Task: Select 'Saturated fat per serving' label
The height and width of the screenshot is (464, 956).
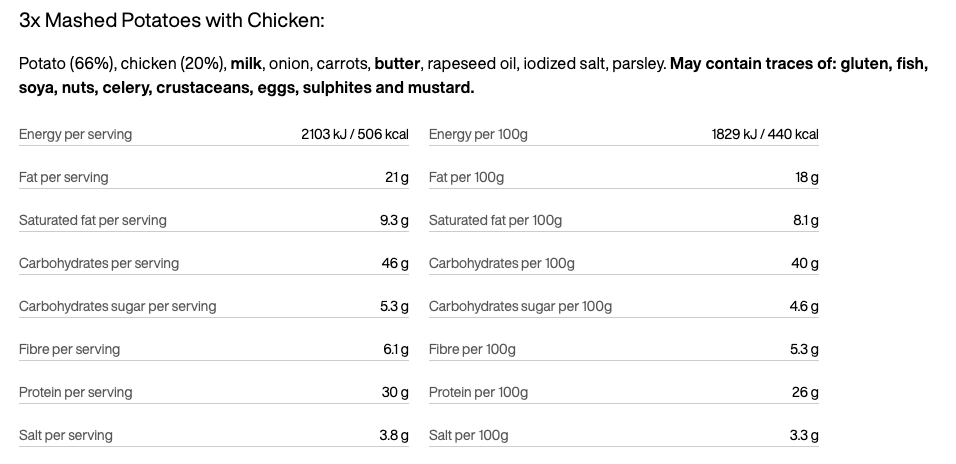Action: point(93,220)
